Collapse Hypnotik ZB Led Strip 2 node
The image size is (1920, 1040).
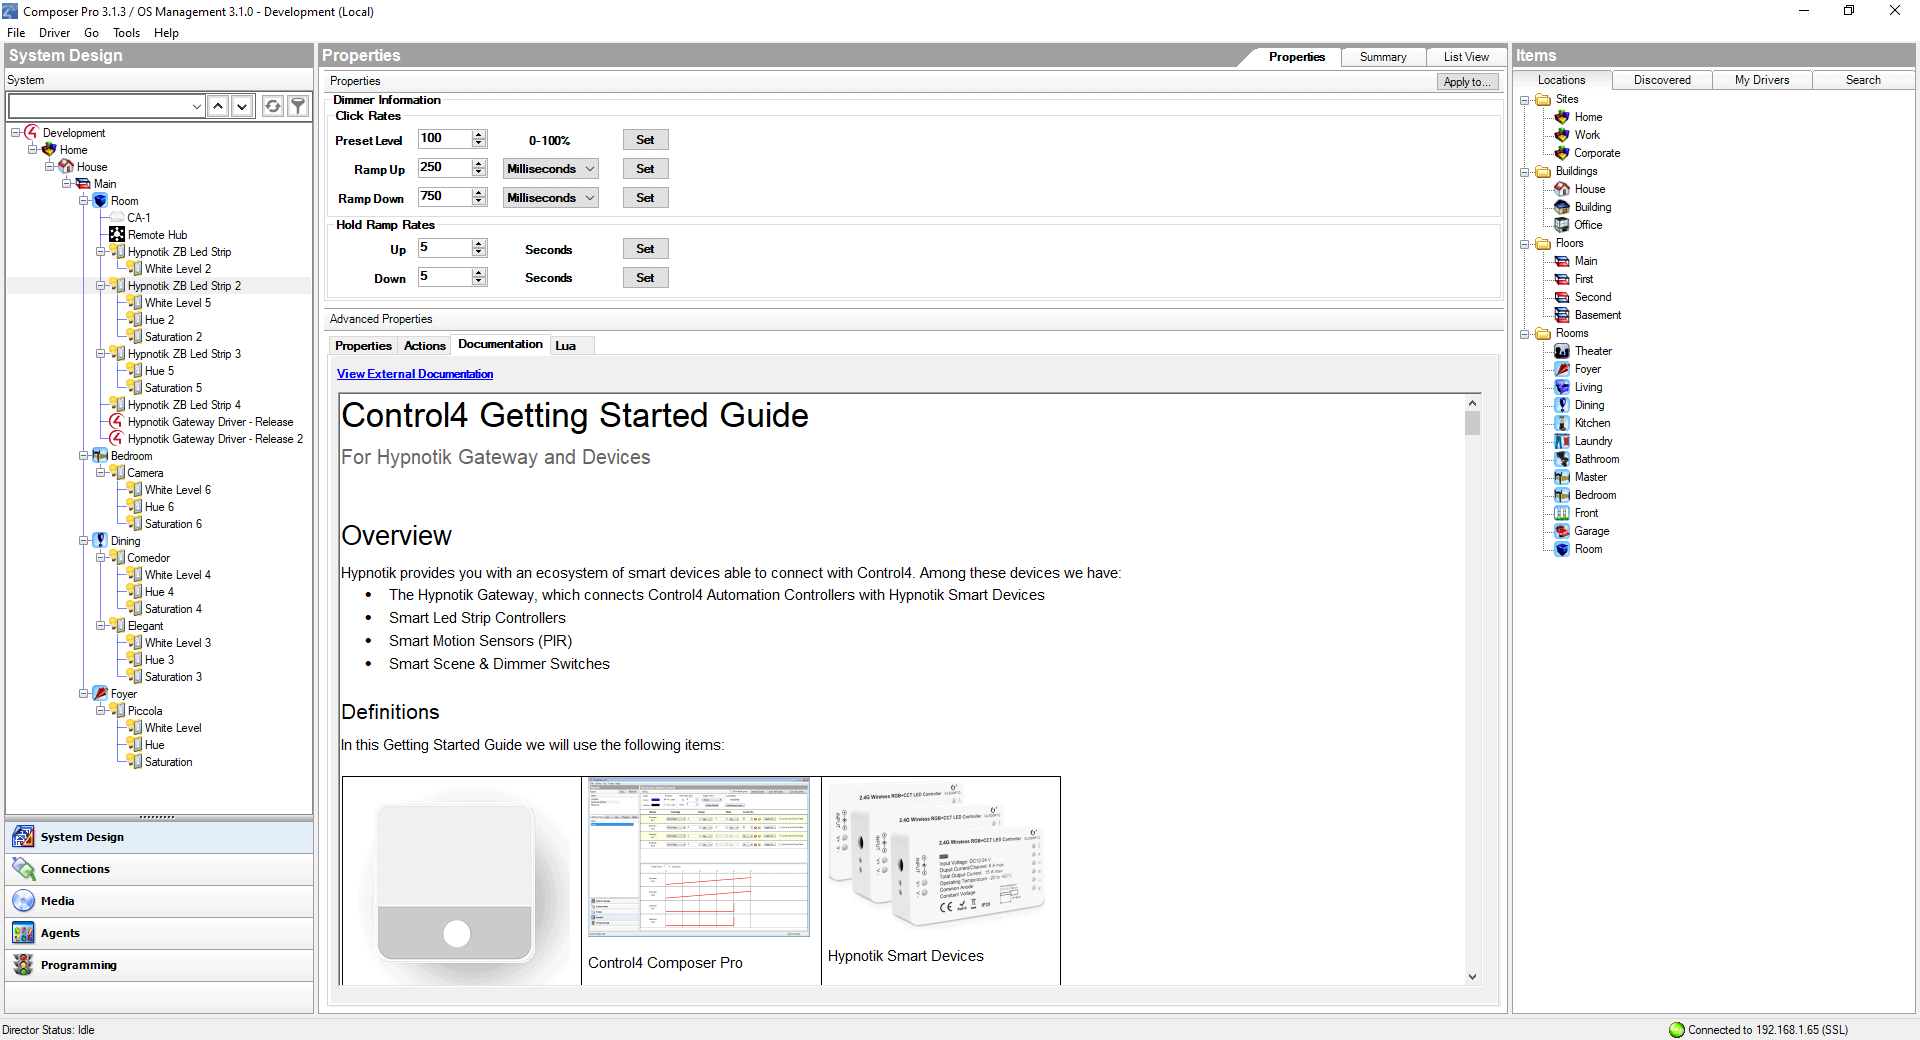(101, 285)
